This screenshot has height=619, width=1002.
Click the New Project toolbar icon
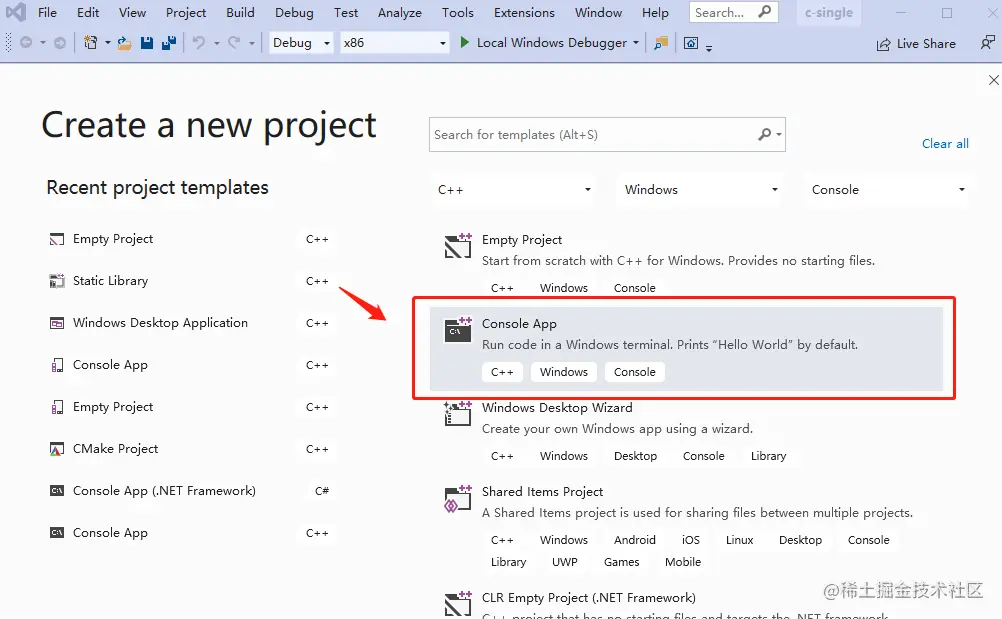90,43
